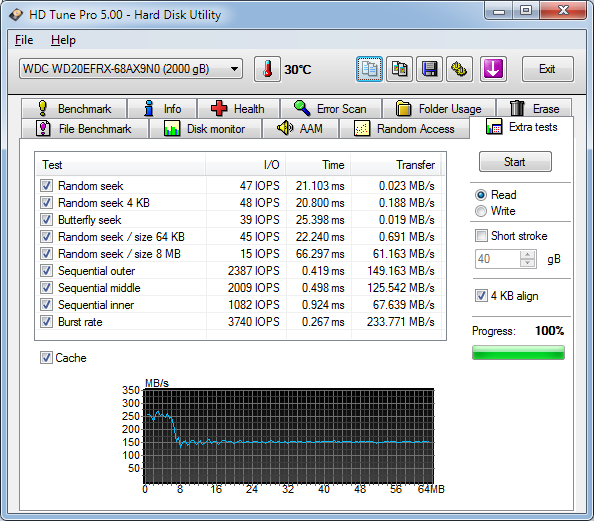Increase the short stroke gB value with the up arrow
This screenshot has width=594, height=521.
527,255
